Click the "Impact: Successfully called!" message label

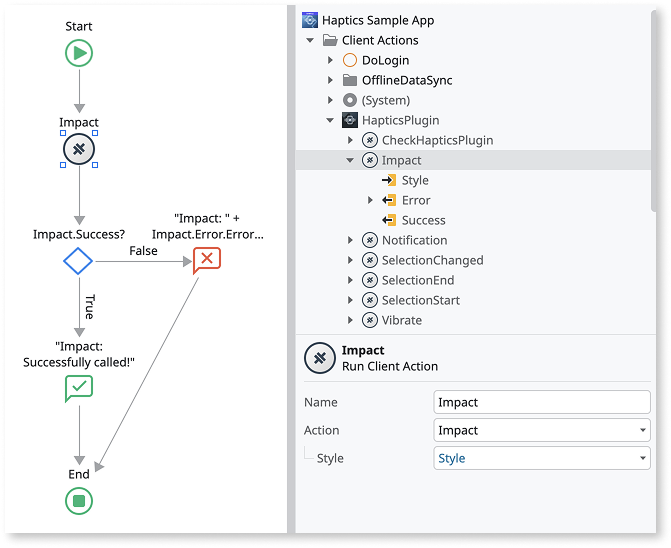coord(79,355)
